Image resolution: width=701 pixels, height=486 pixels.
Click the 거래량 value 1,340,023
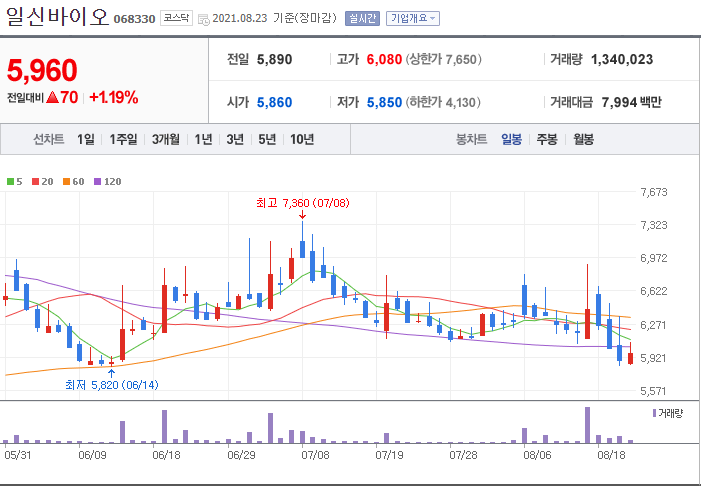click(622, 59)
